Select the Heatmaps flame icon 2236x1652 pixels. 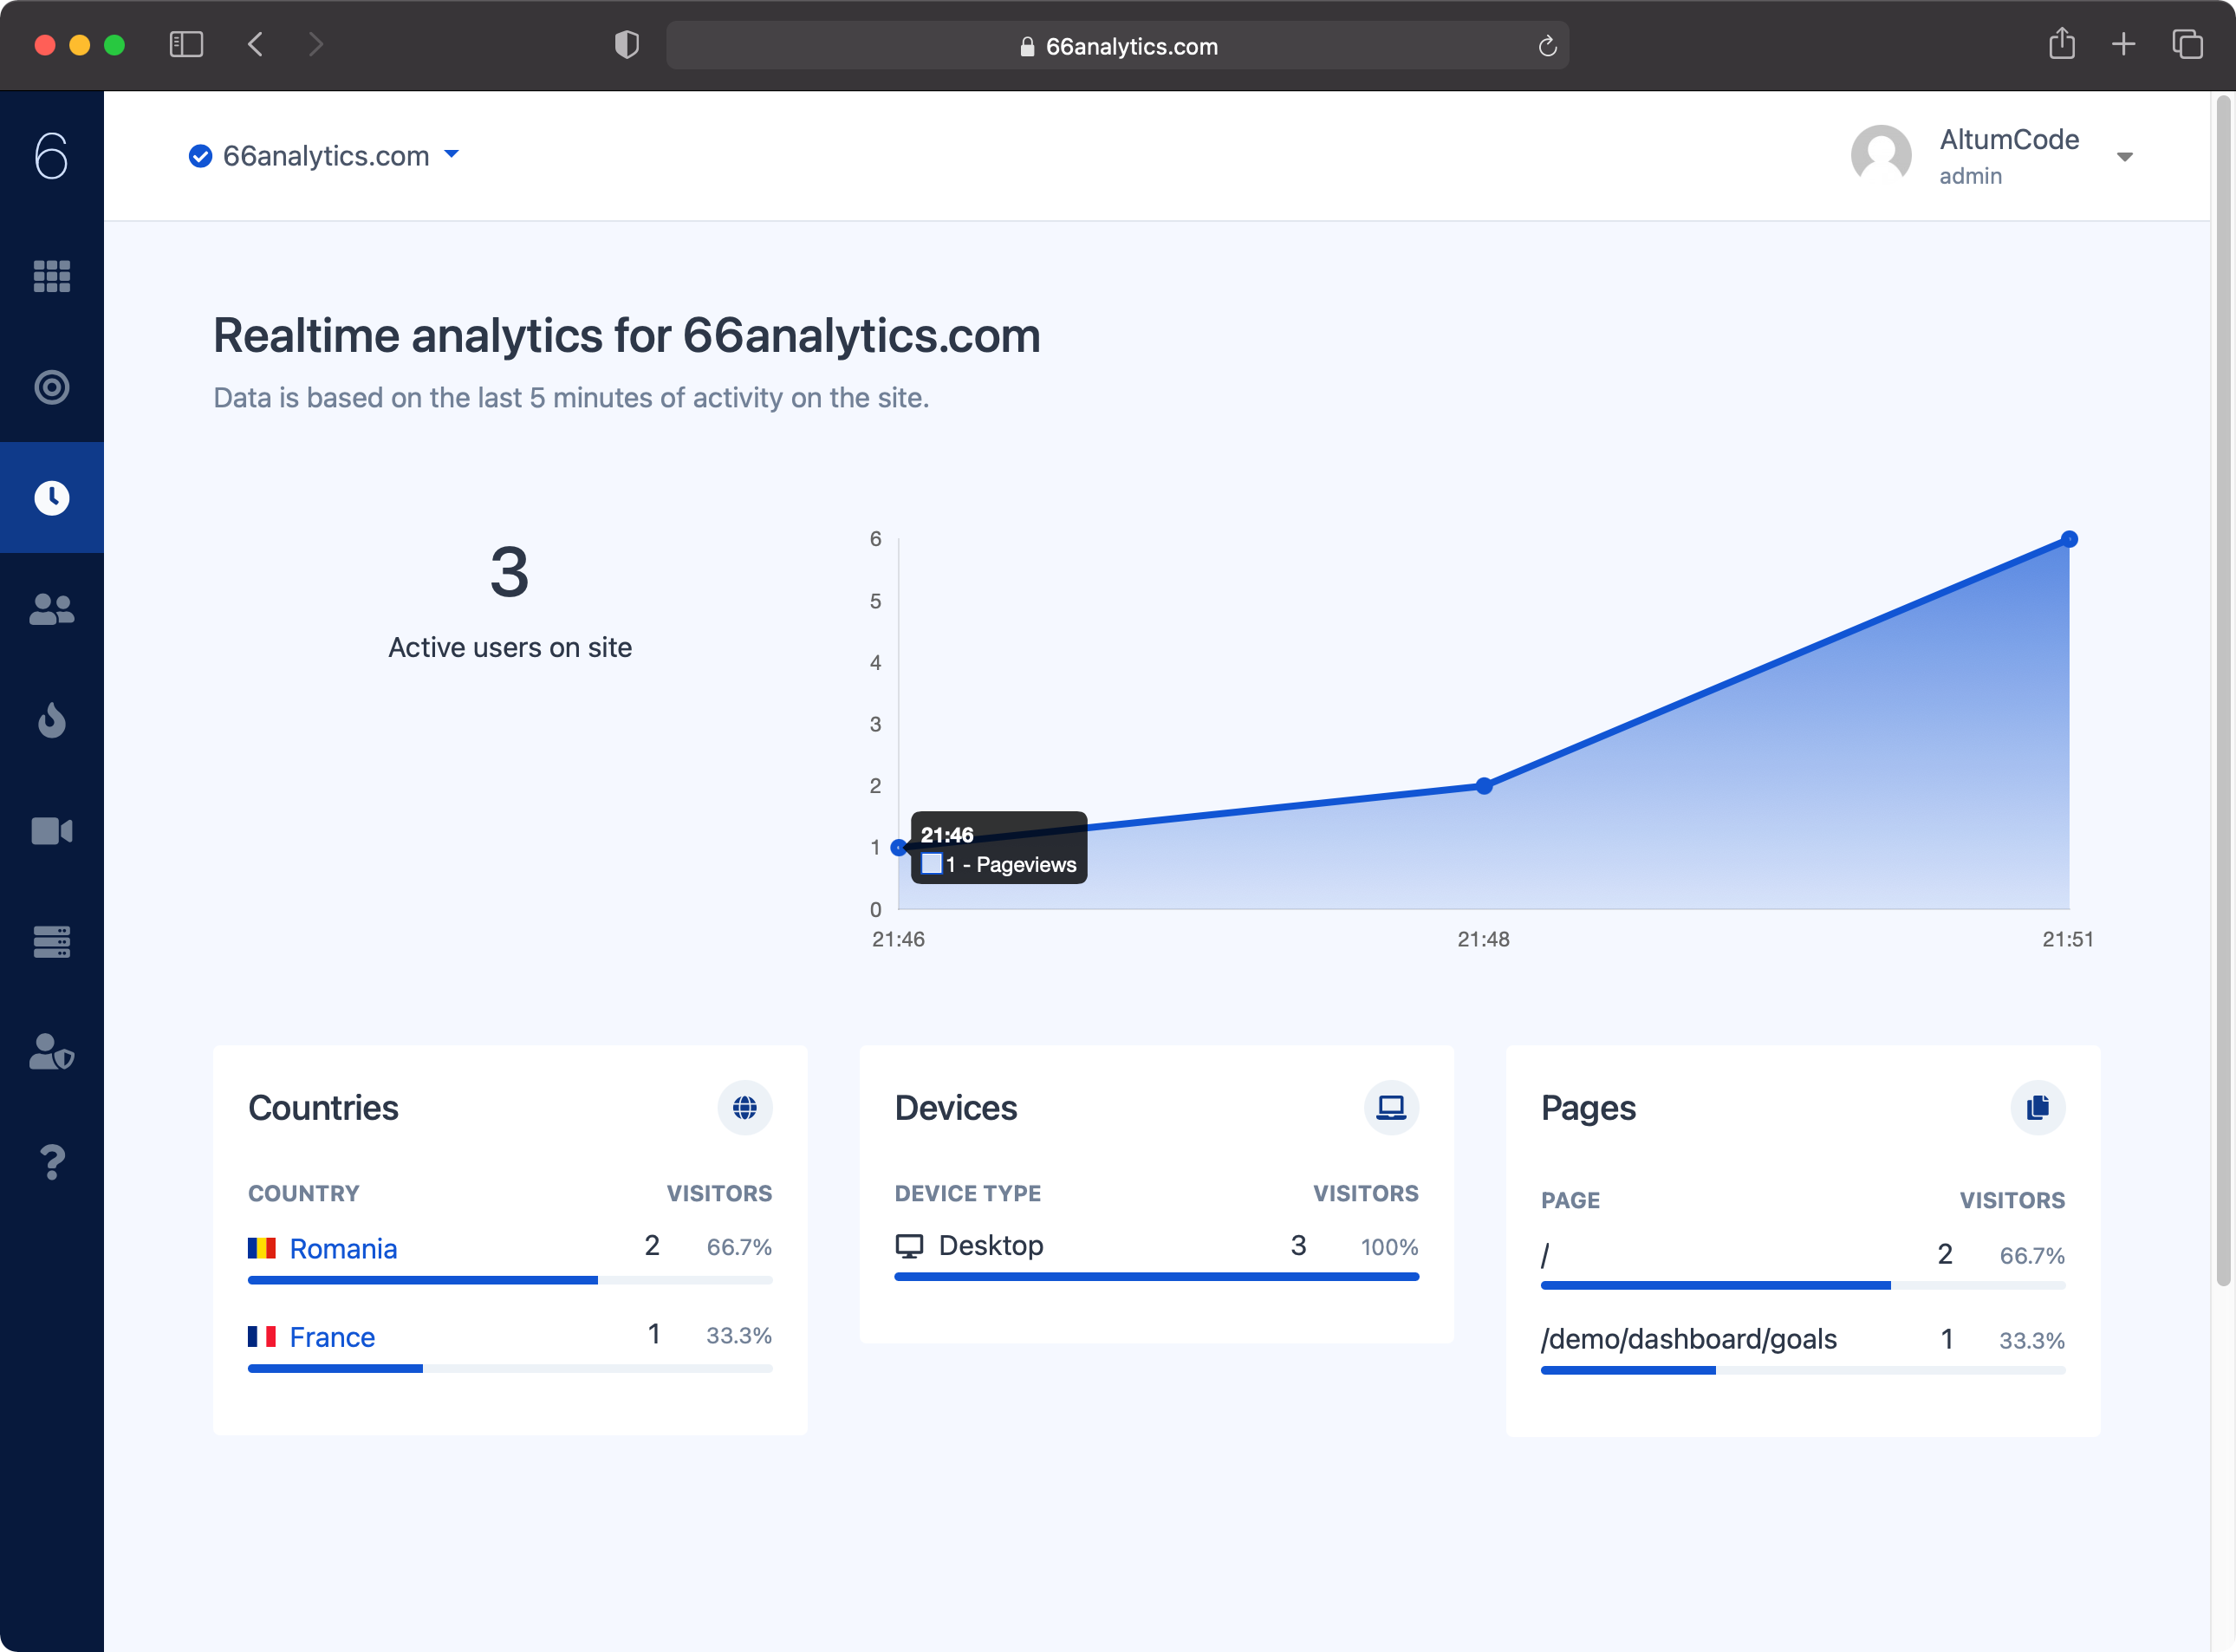point(51,721)
